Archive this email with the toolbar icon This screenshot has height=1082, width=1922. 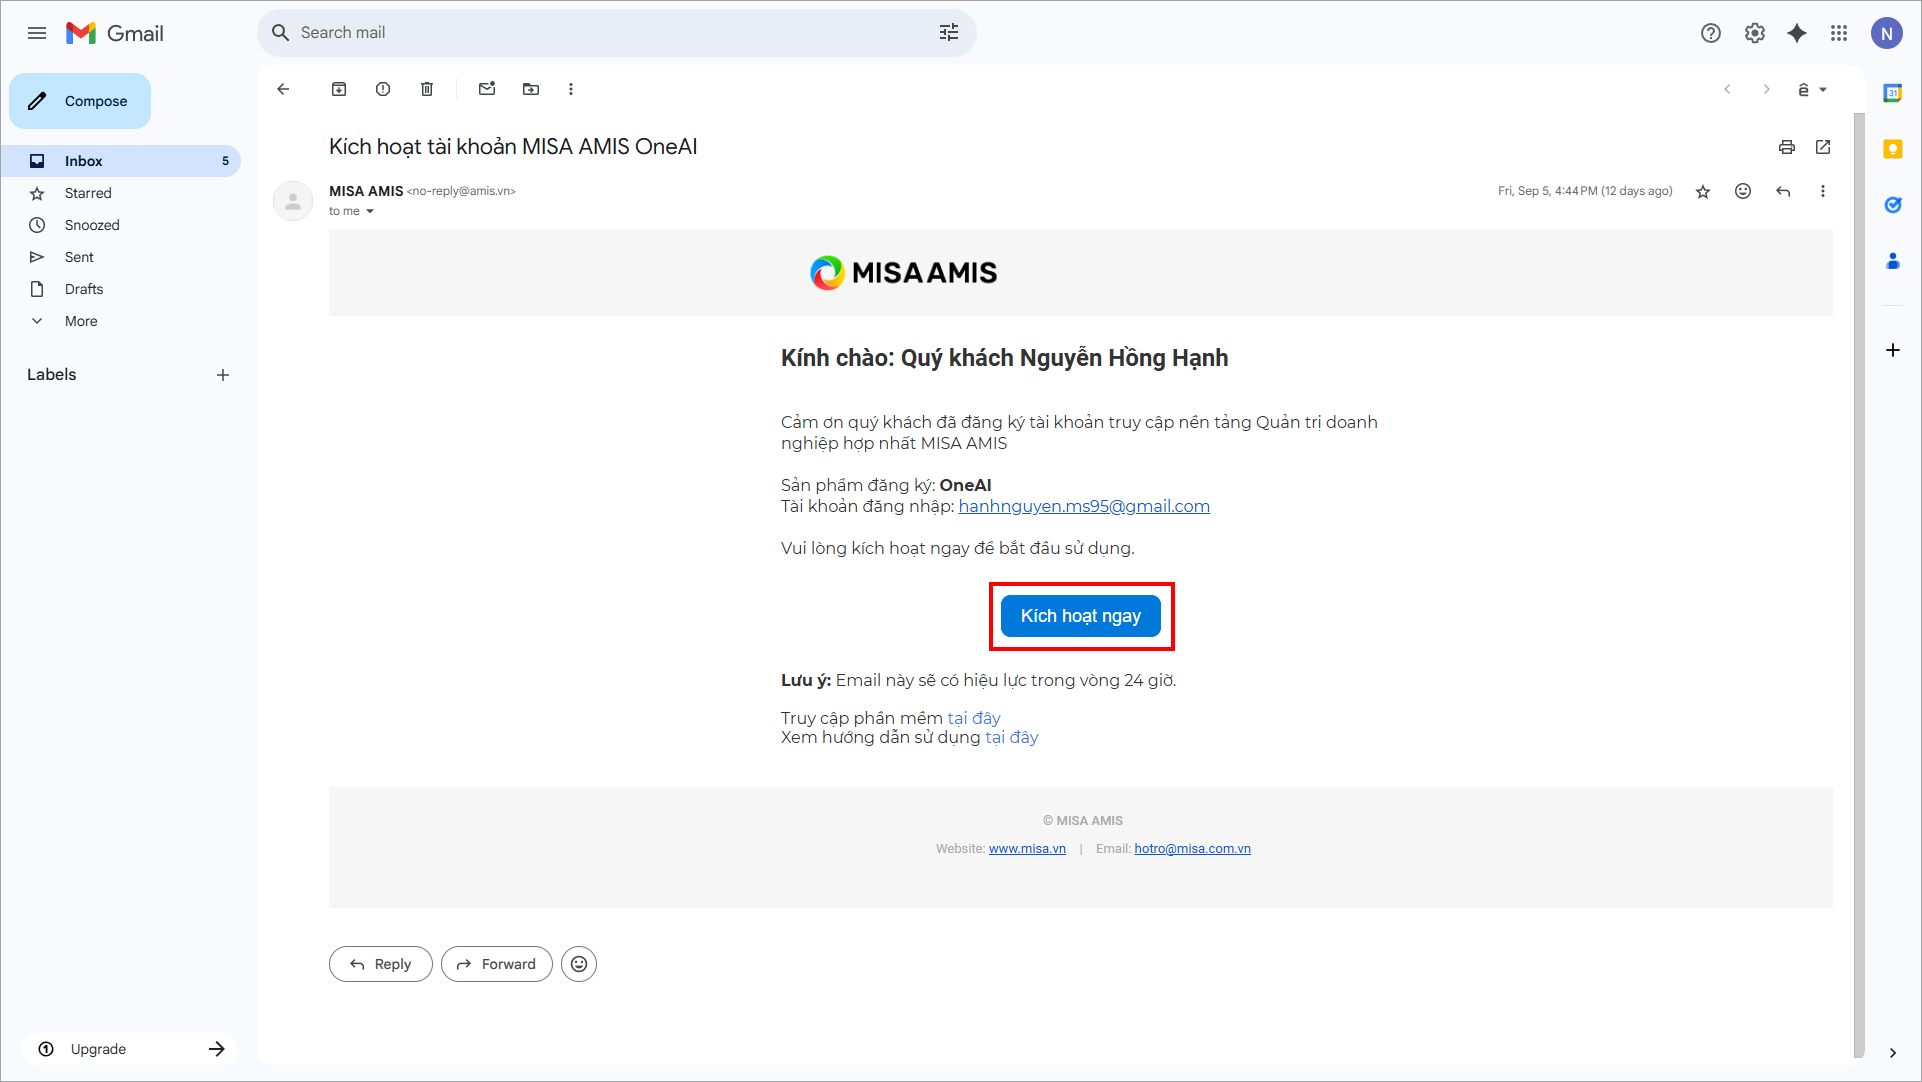[339, 89]
